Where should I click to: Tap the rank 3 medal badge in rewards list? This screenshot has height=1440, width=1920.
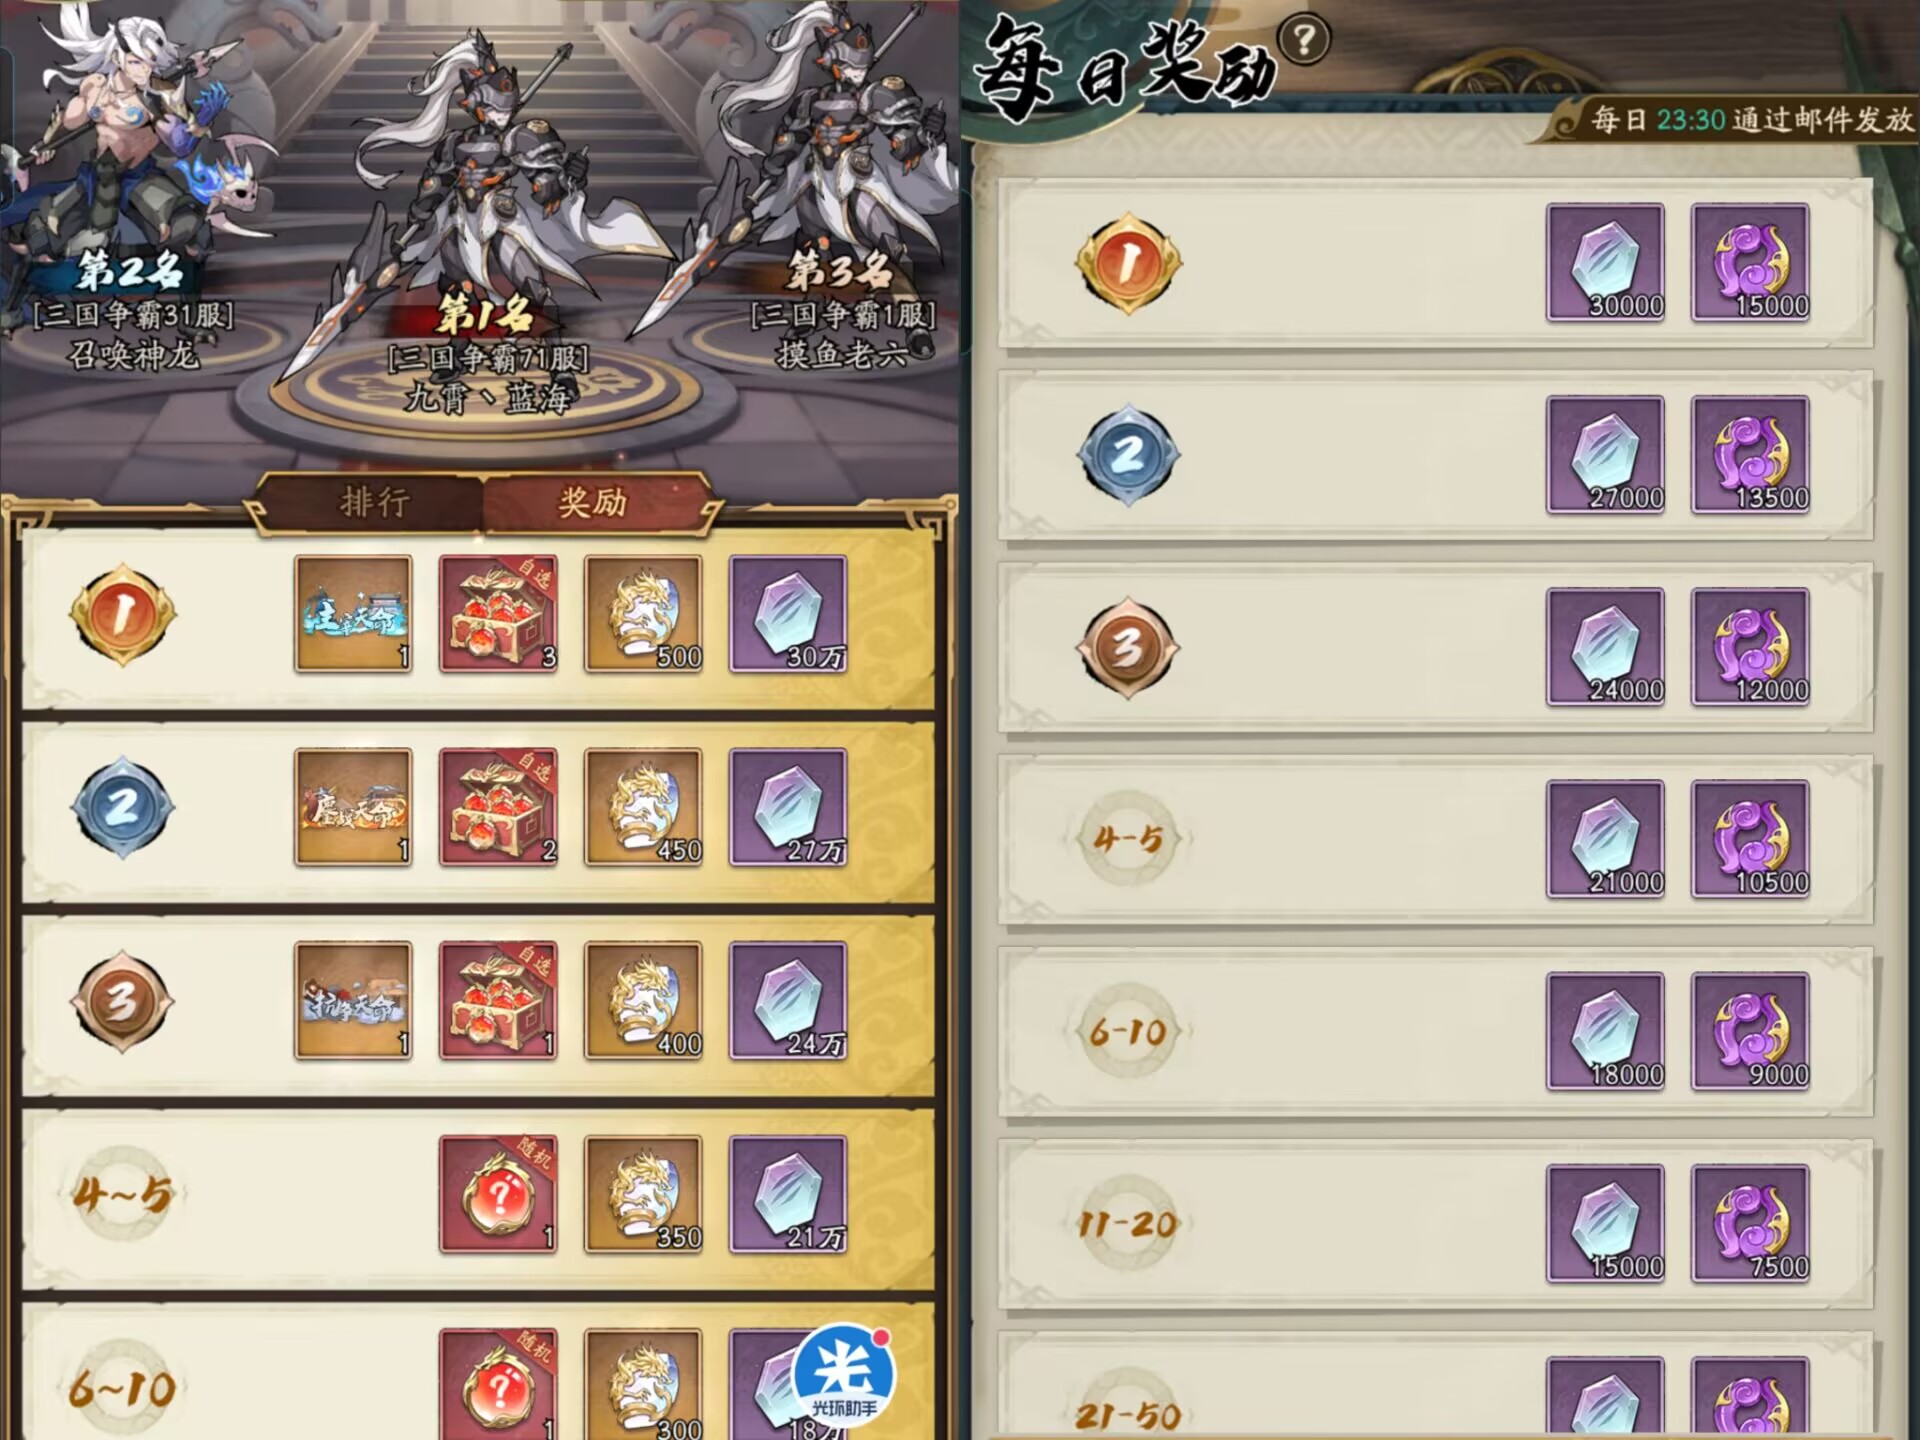pos(122,1001)
